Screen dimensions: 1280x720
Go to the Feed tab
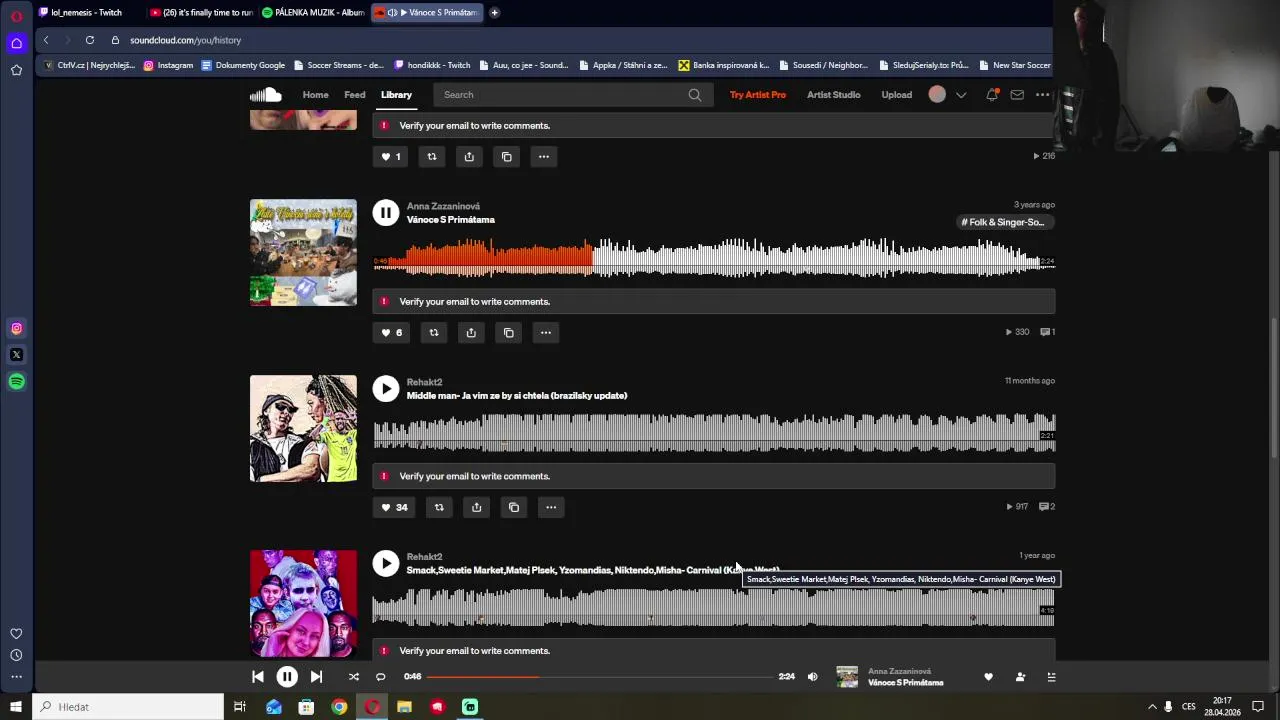point(355,95)
